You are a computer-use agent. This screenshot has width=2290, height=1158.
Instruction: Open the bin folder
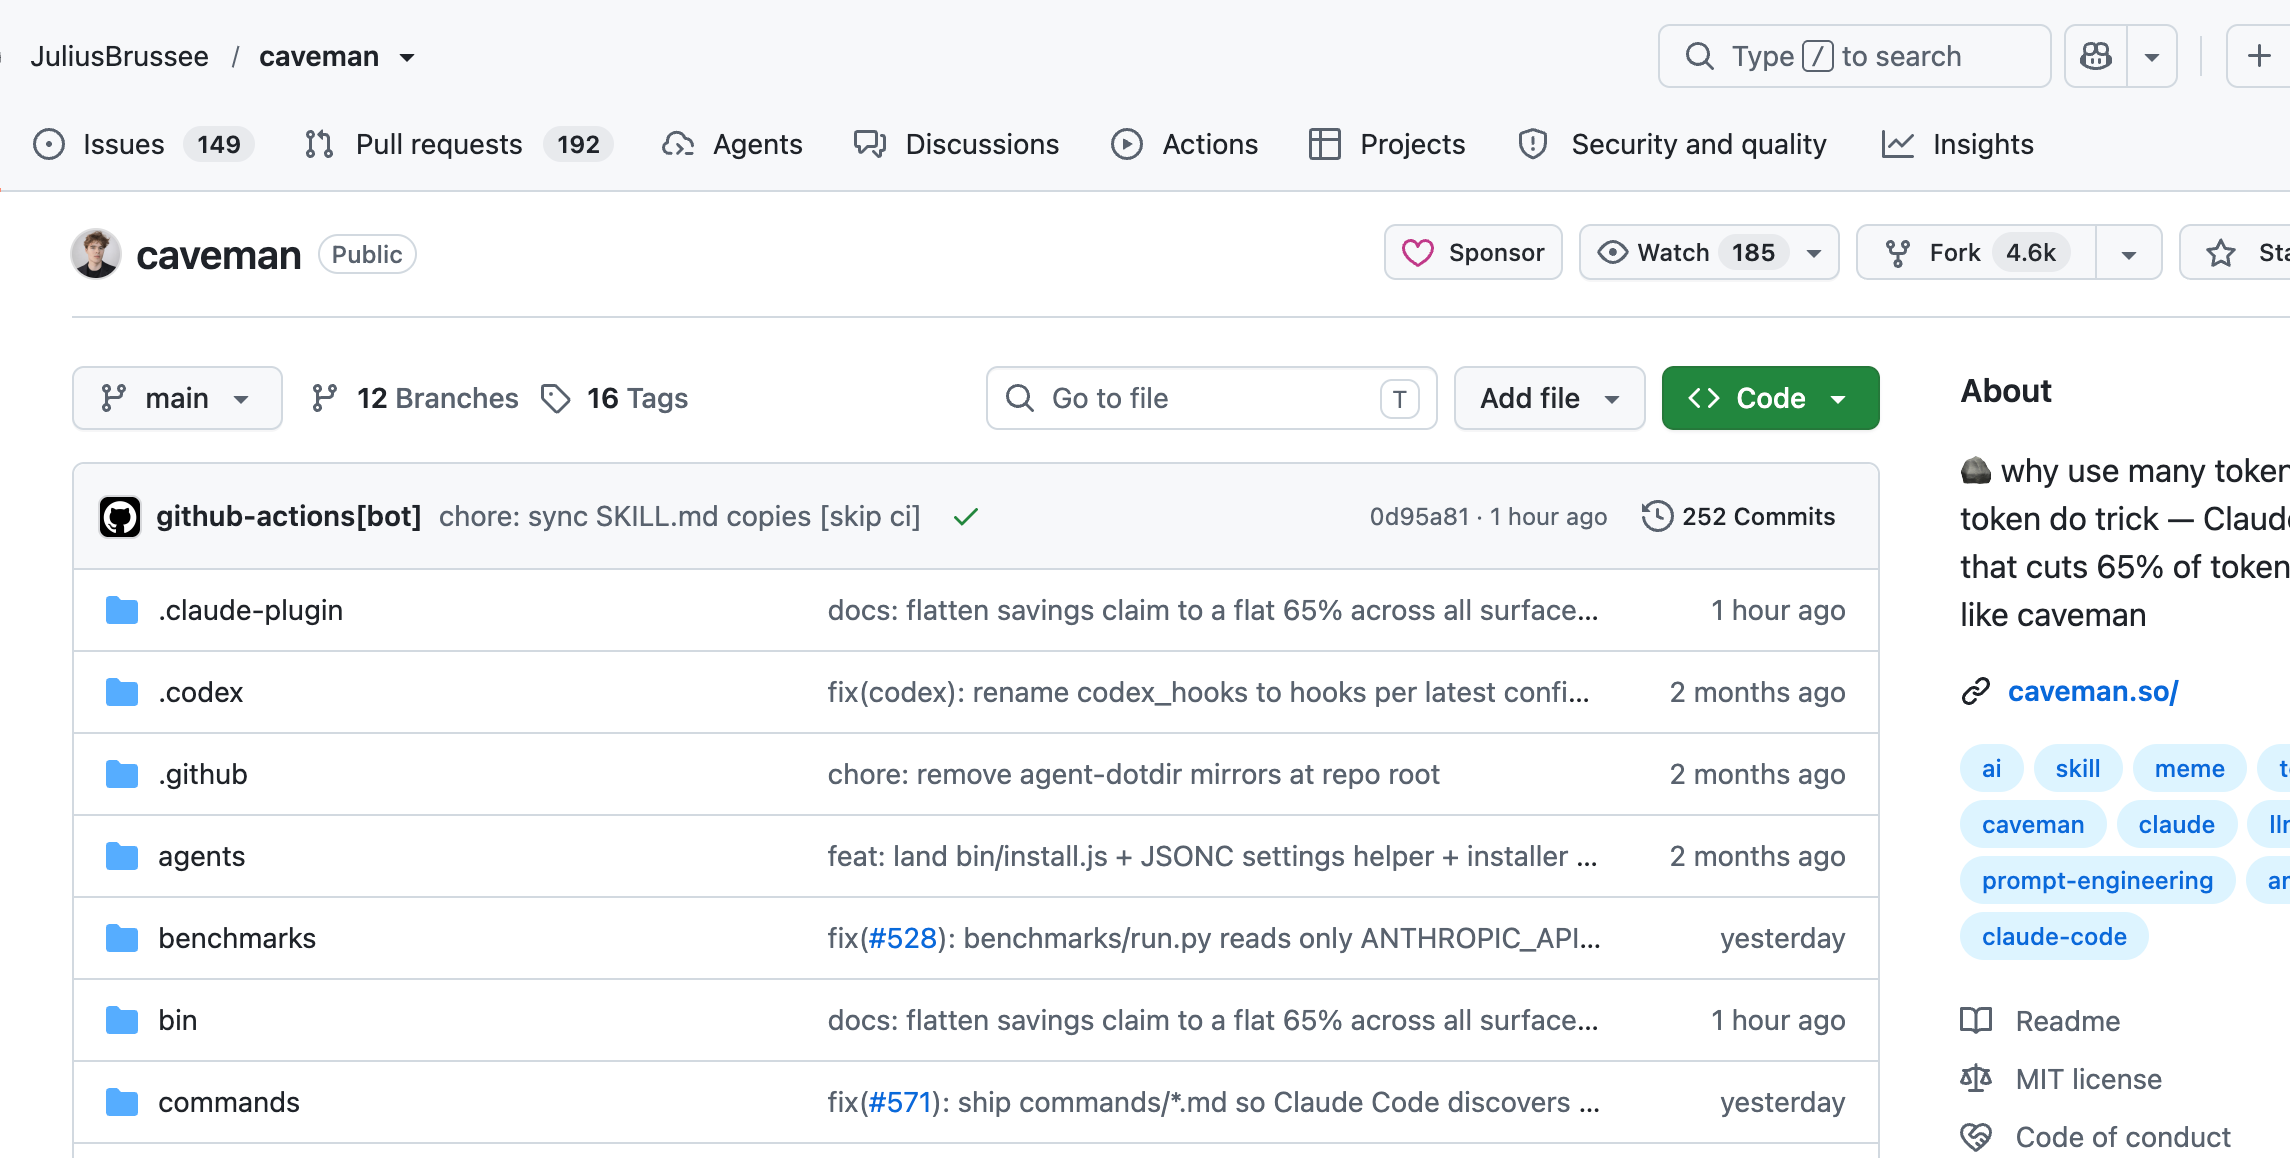[177, 1020]
